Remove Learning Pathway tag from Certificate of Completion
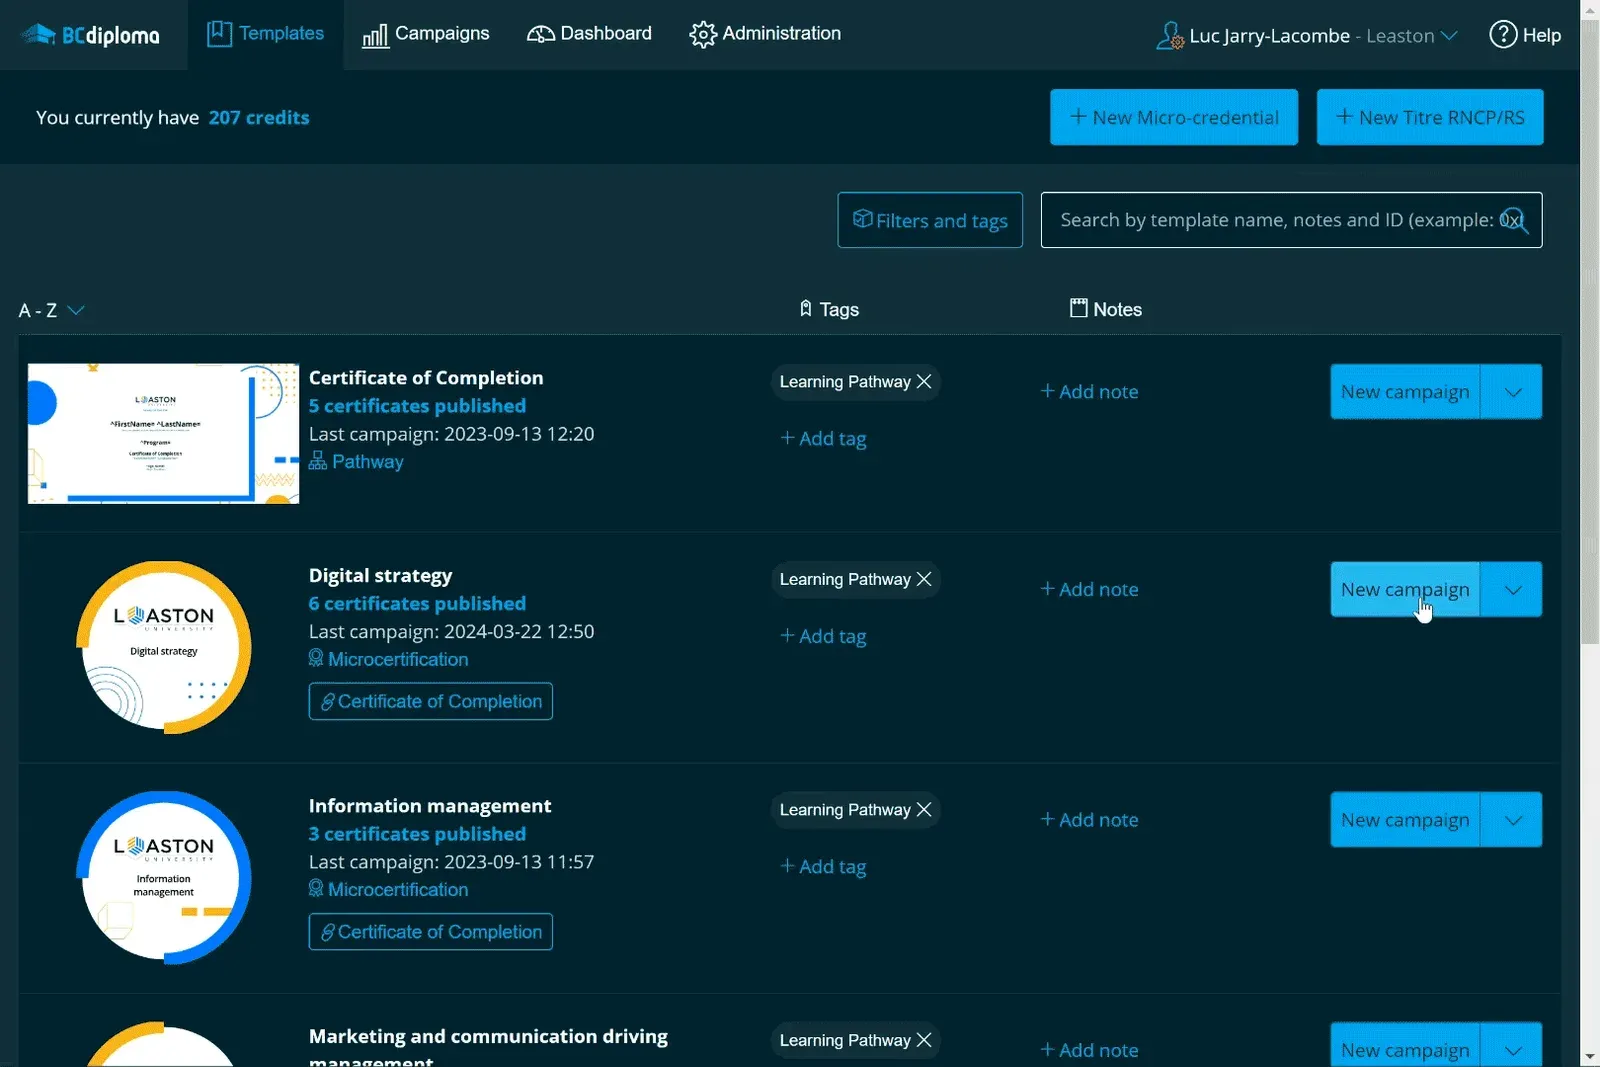Image resolution: width=1600 pixels, height=1067 pixels. pyautogui.click(x=924, y=382)
